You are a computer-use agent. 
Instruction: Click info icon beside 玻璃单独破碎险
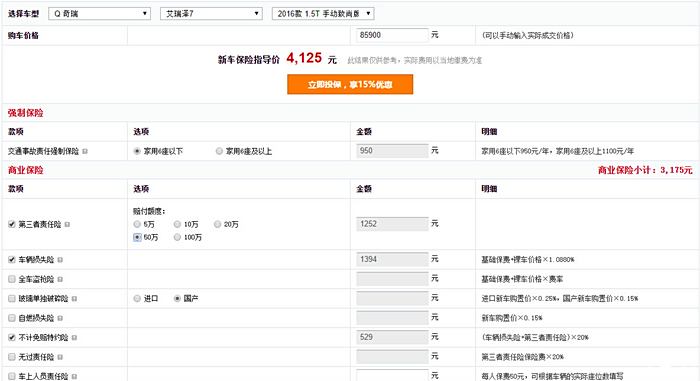point(74,298)
